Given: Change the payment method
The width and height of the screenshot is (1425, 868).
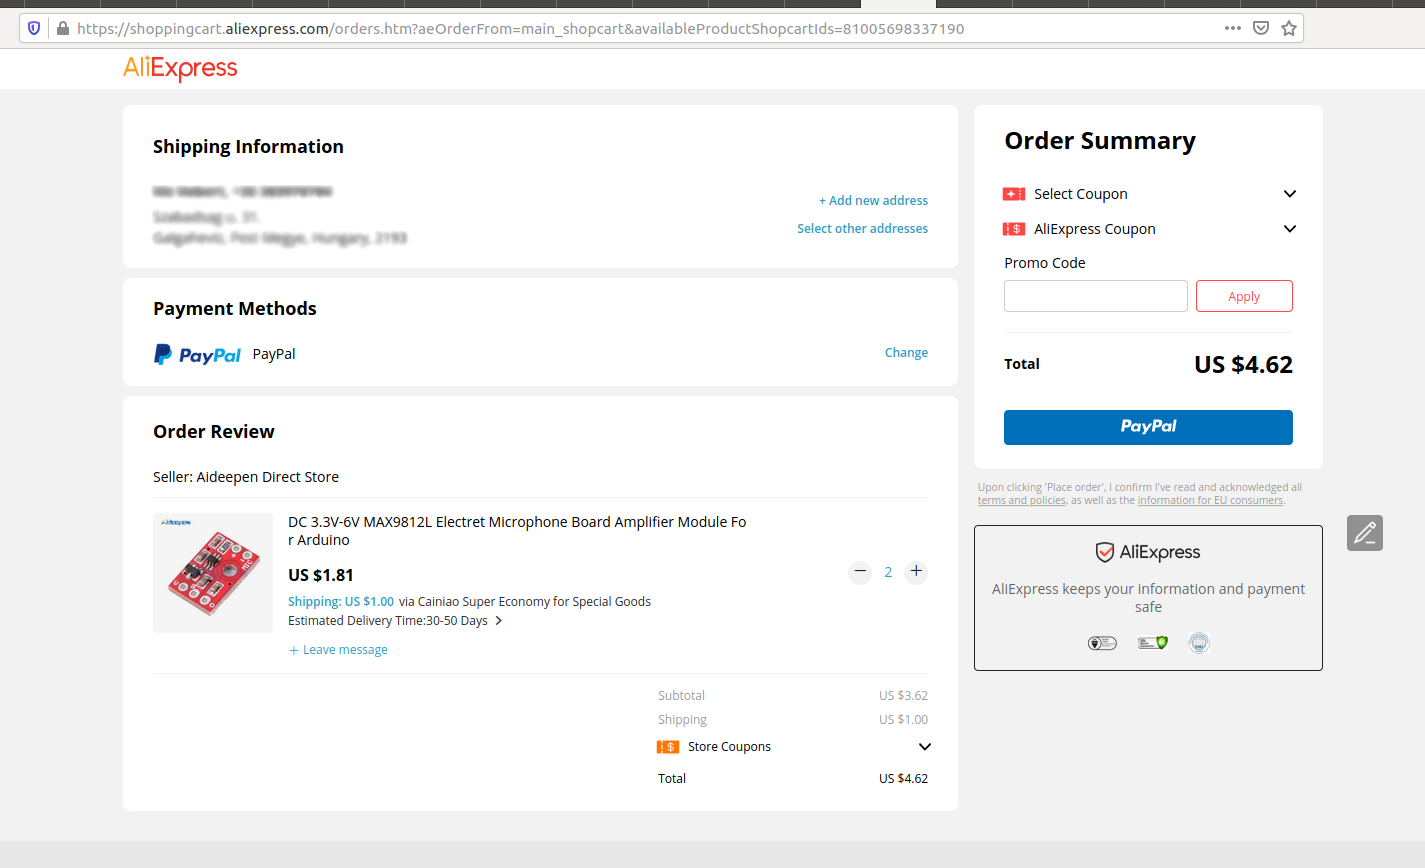Looking at the screenshot, I should 906,353.
